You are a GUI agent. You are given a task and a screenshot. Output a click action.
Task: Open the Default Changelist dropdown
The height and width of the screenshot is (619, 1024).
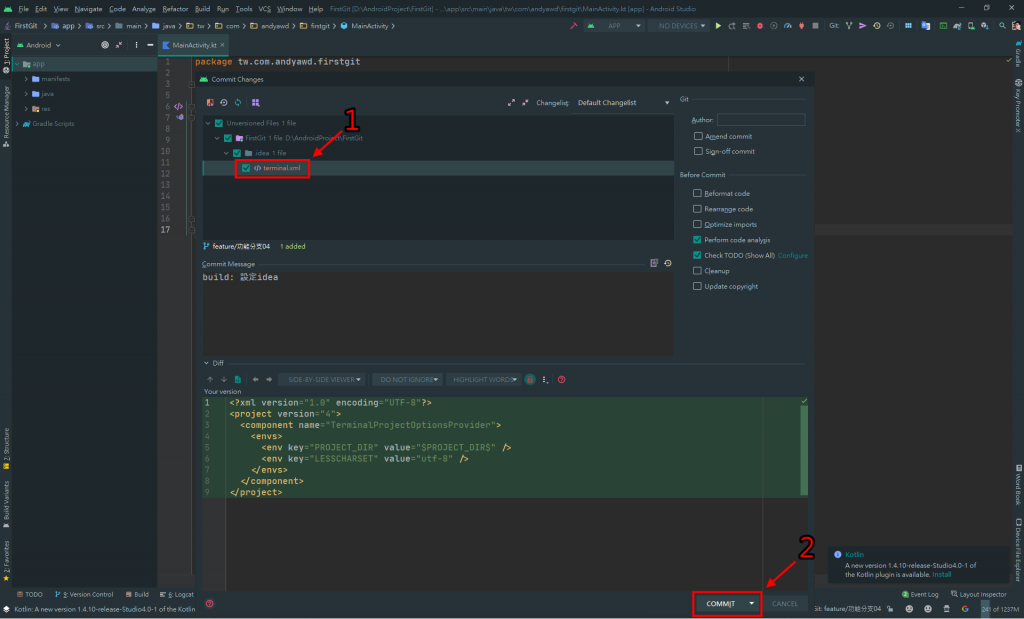623,103
